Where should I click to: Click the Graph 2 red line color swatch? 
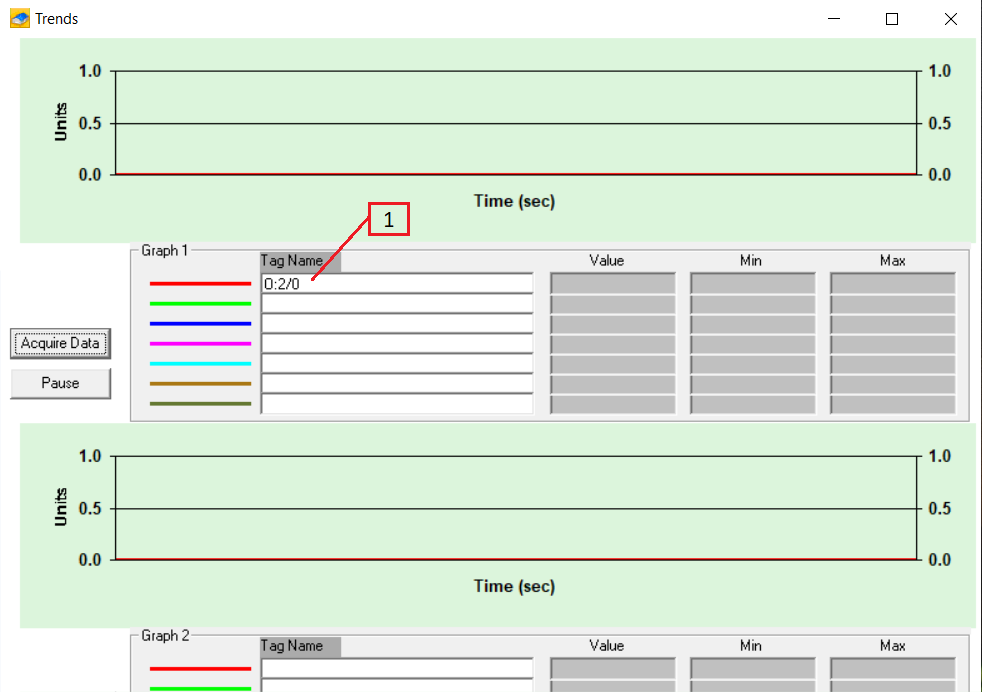tap(200, 669)
